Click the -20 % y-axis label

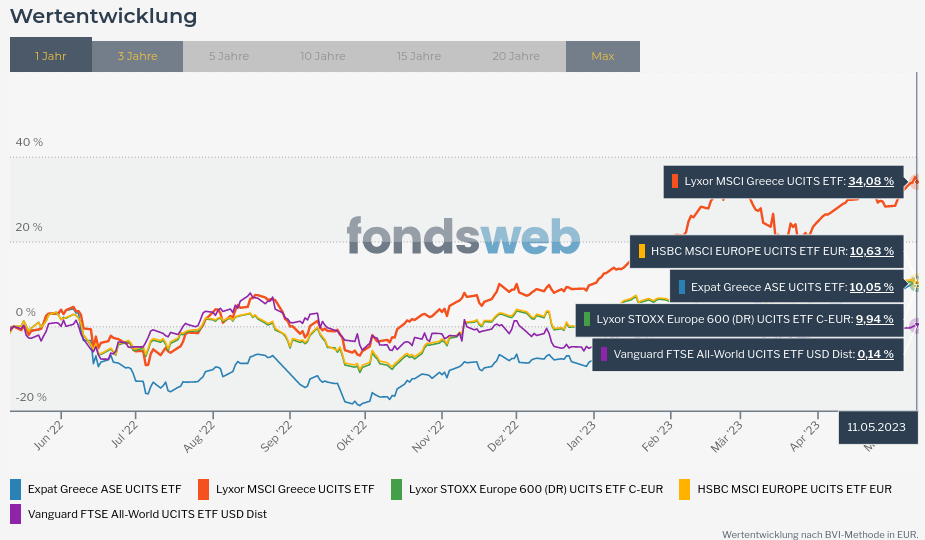[x=31, y=397]
